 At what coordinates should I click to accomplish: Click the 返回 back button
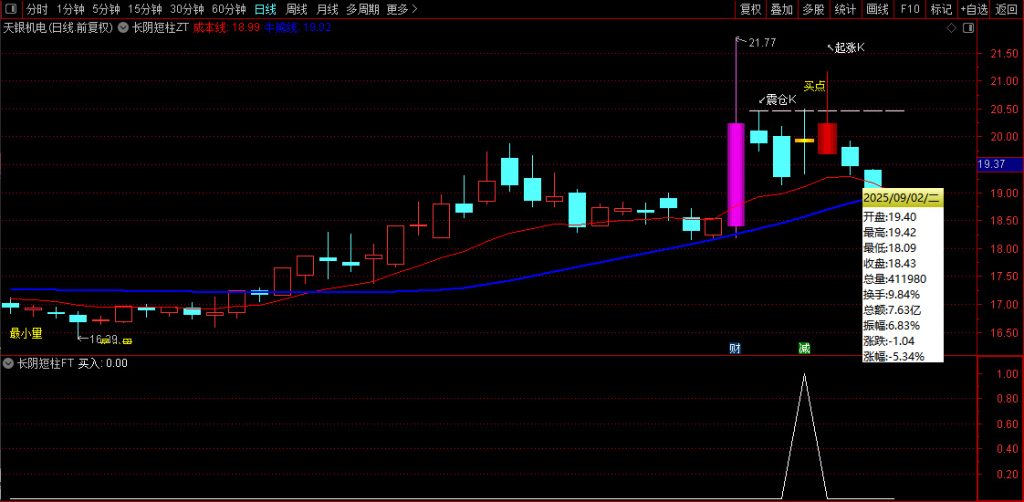(x=1007, y=9)
